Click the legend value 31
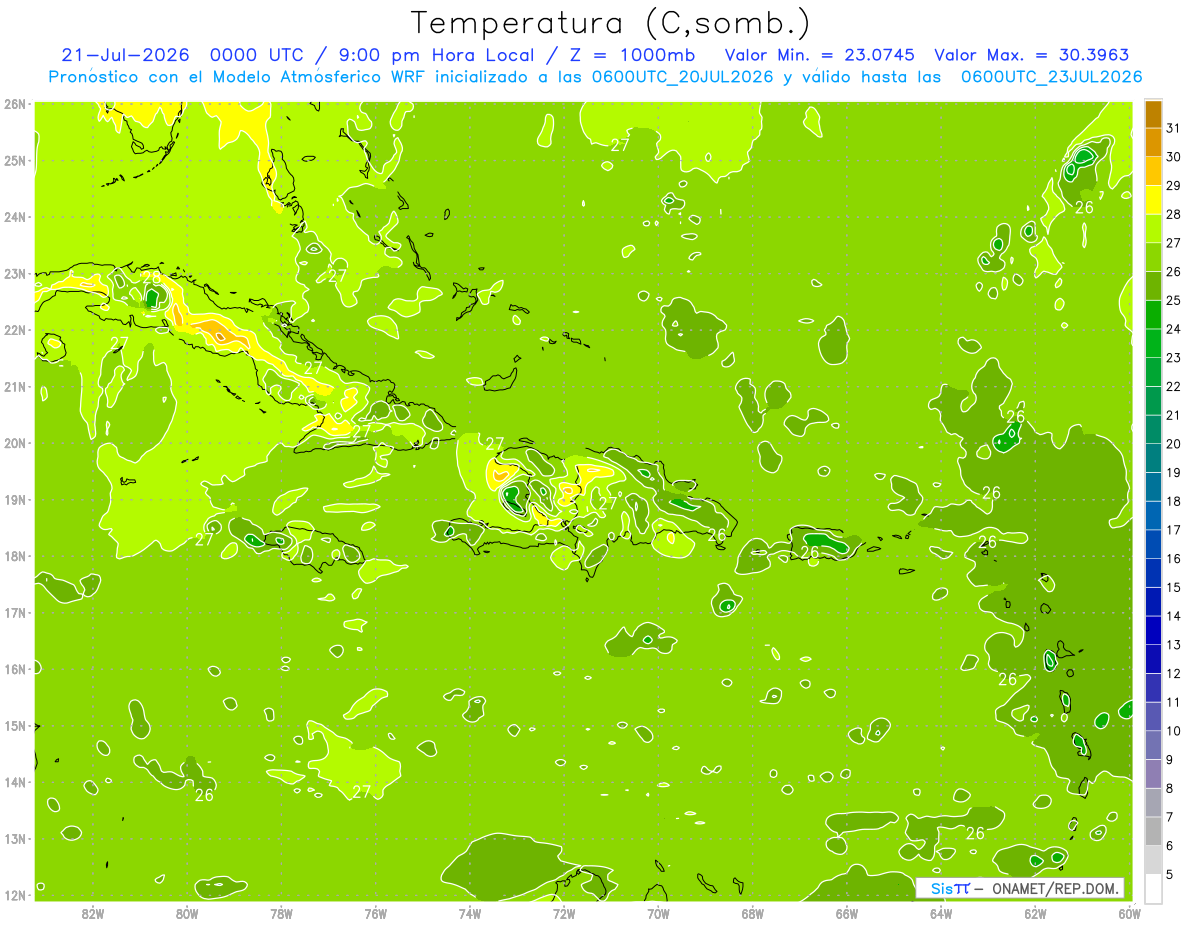This screenshot has height=927, width=1200. point(1174,128)
